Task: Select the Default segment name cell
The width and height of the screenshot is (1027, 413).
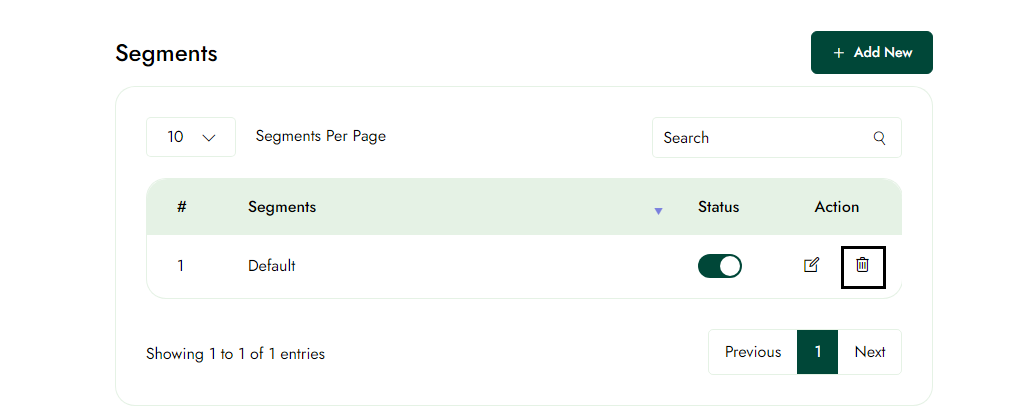Action: (x=272, y=266)
